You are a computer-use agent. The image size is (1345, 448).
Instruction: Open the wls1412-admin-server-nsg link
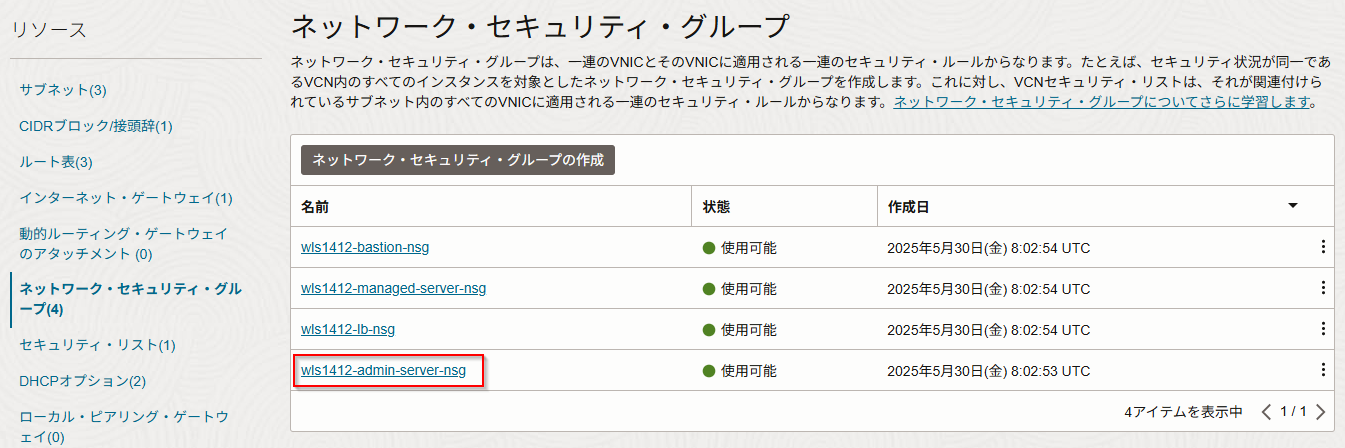(x=383, y=371)
